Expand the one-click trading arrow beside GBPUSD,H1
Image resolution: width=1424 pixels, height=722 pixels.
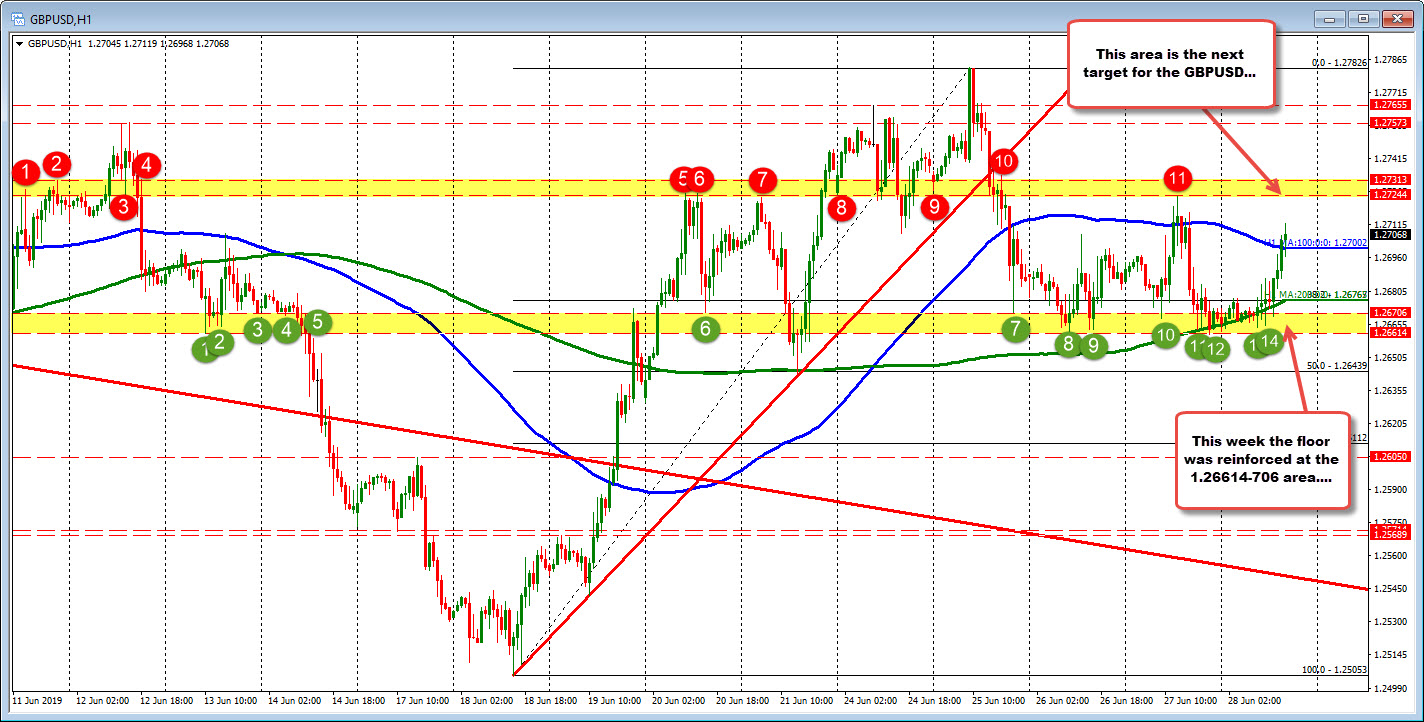tap(19, 44)
